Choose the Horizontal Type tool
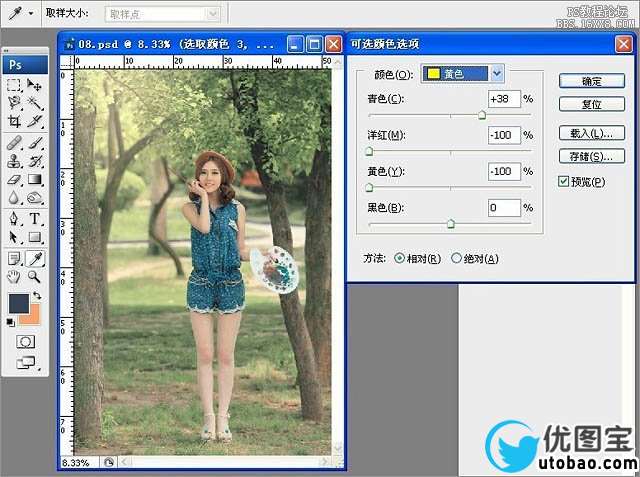640x477 pixels. (x=34, y=218)
